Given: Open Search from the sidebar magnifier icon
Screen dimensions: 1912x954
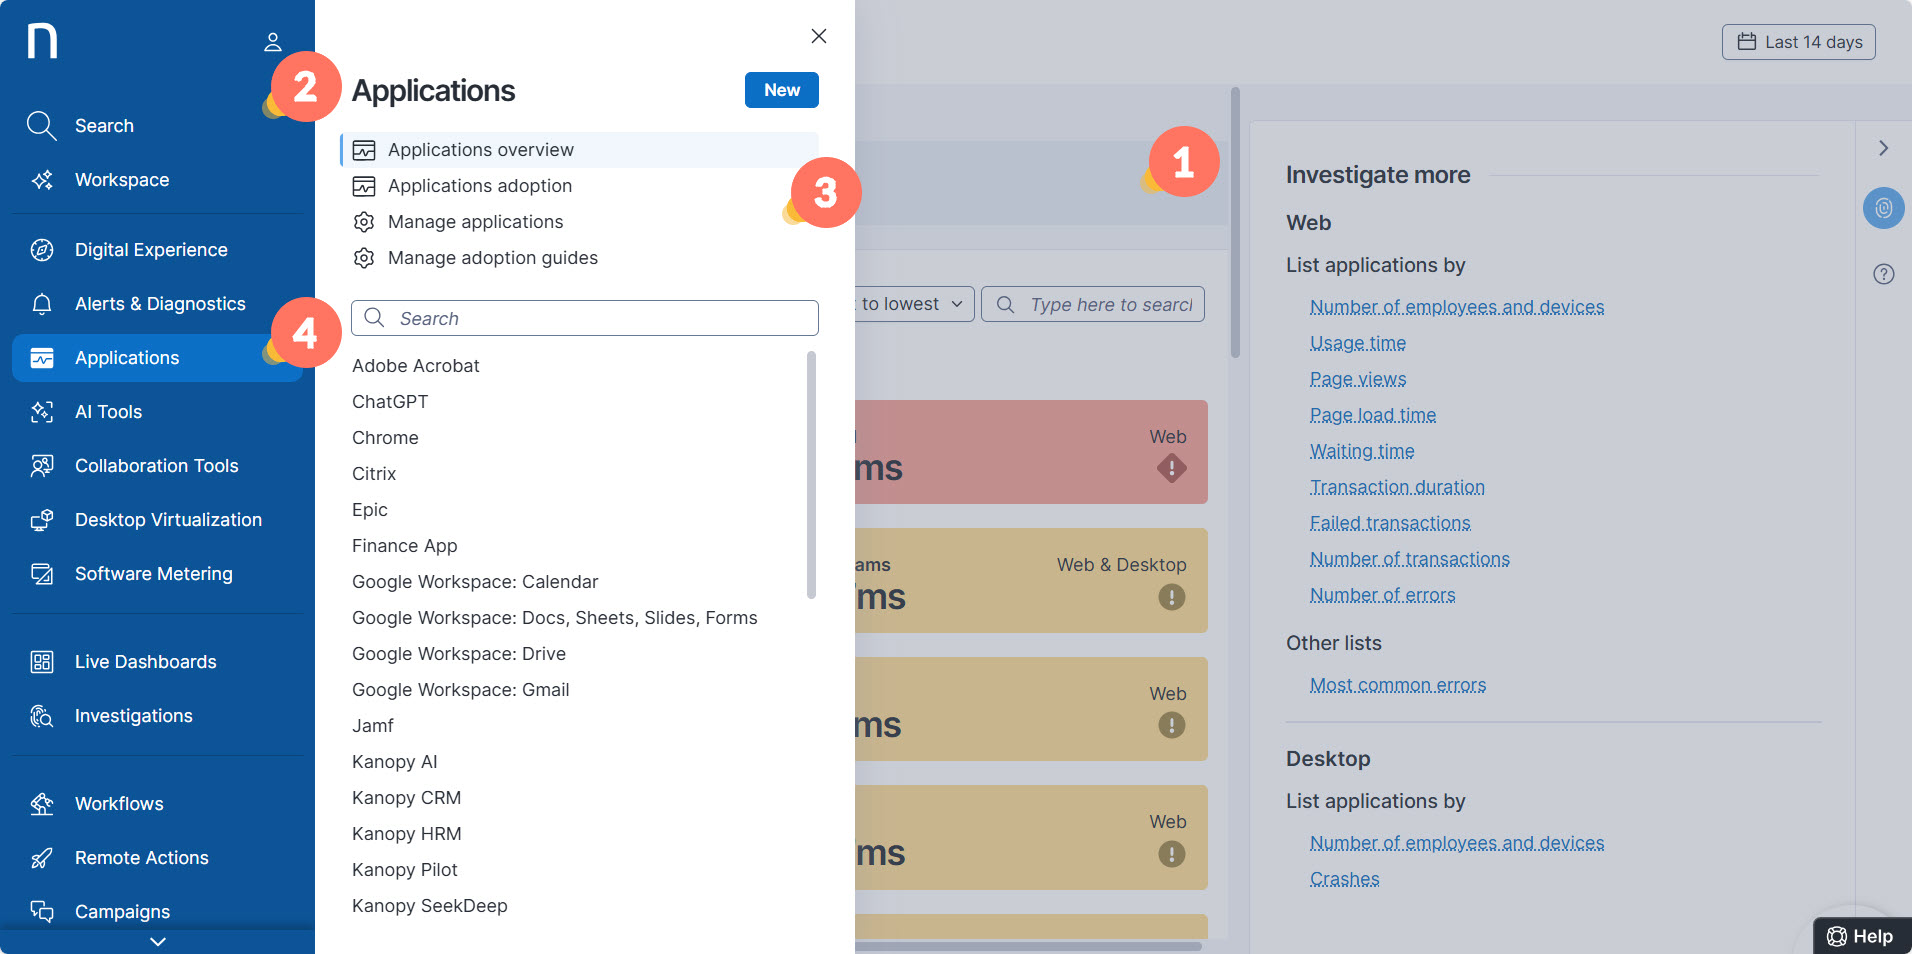Looking at the screenshot, I should coord(41,126).
